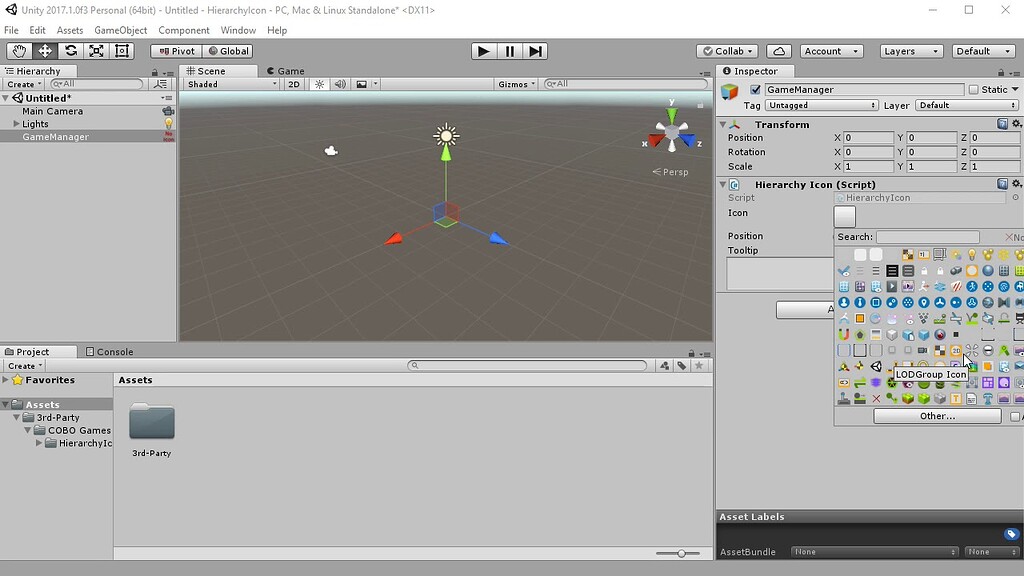
Task: Open the GameObject menu
Action: pyautogui.click(x=118, y=29)
